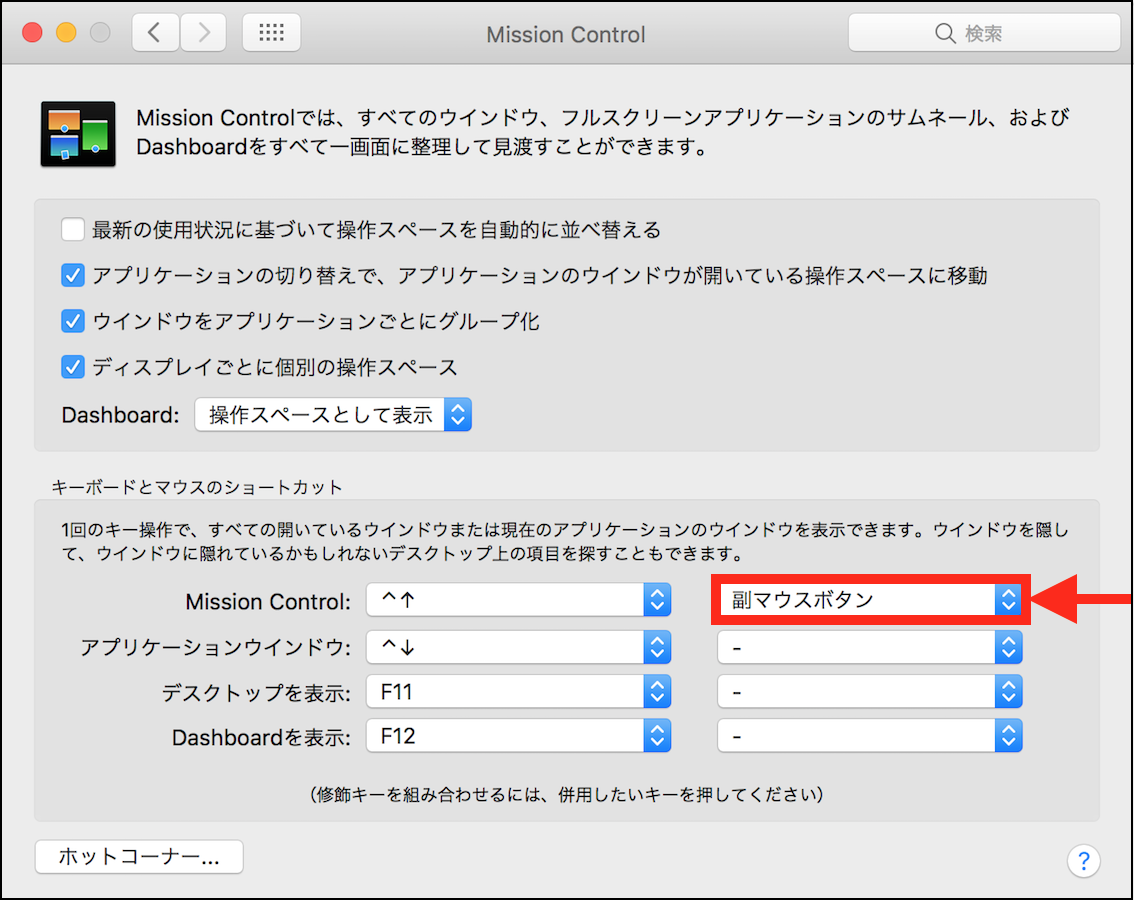Show all preferences grid icon
Screen dimensions: 1134x900
pyautogui.click(x=271, y=33)
